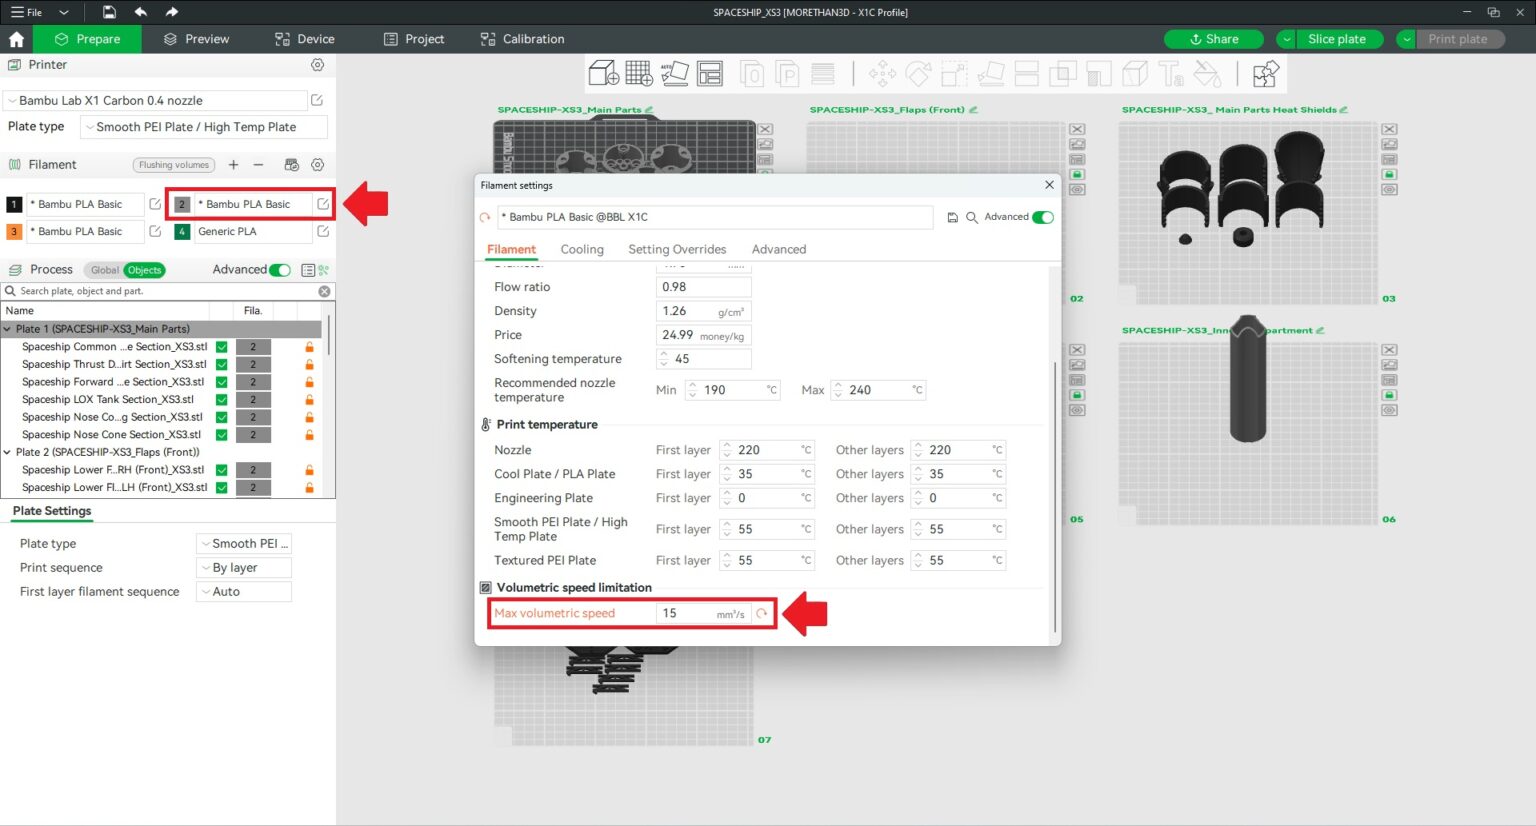Open the arrange objects layout tool
Screen dimensions: 1536x826
[x=710, y=73]
